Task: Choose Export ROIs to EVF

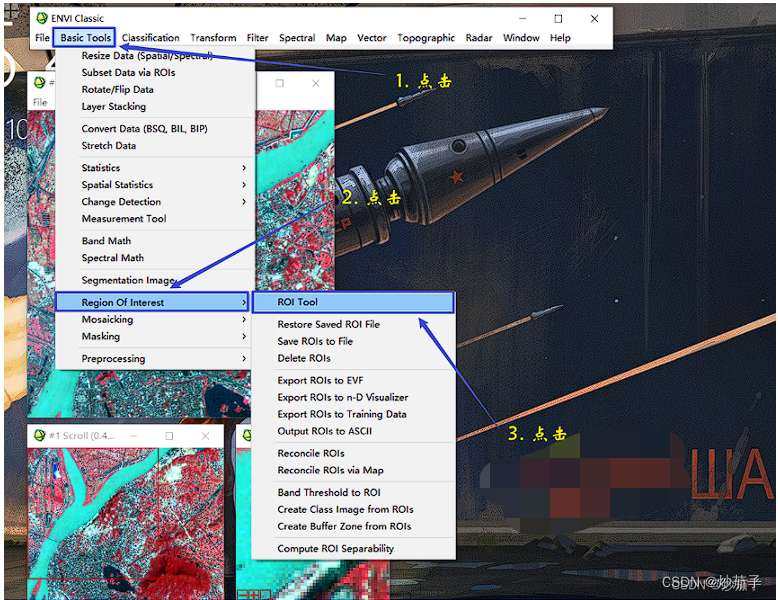Action: 353,380
